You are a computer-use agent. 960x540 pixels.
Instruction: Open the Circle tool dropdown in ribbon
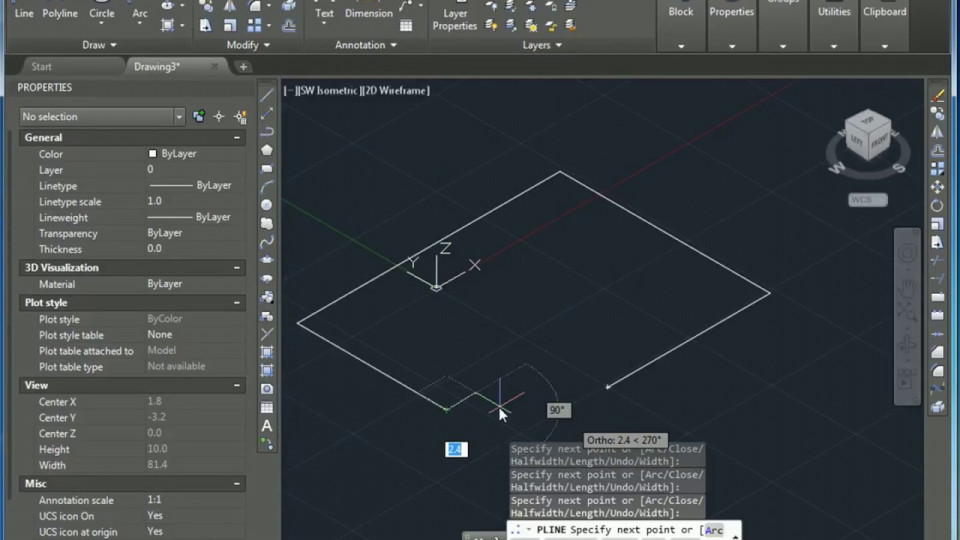point(101,24)
